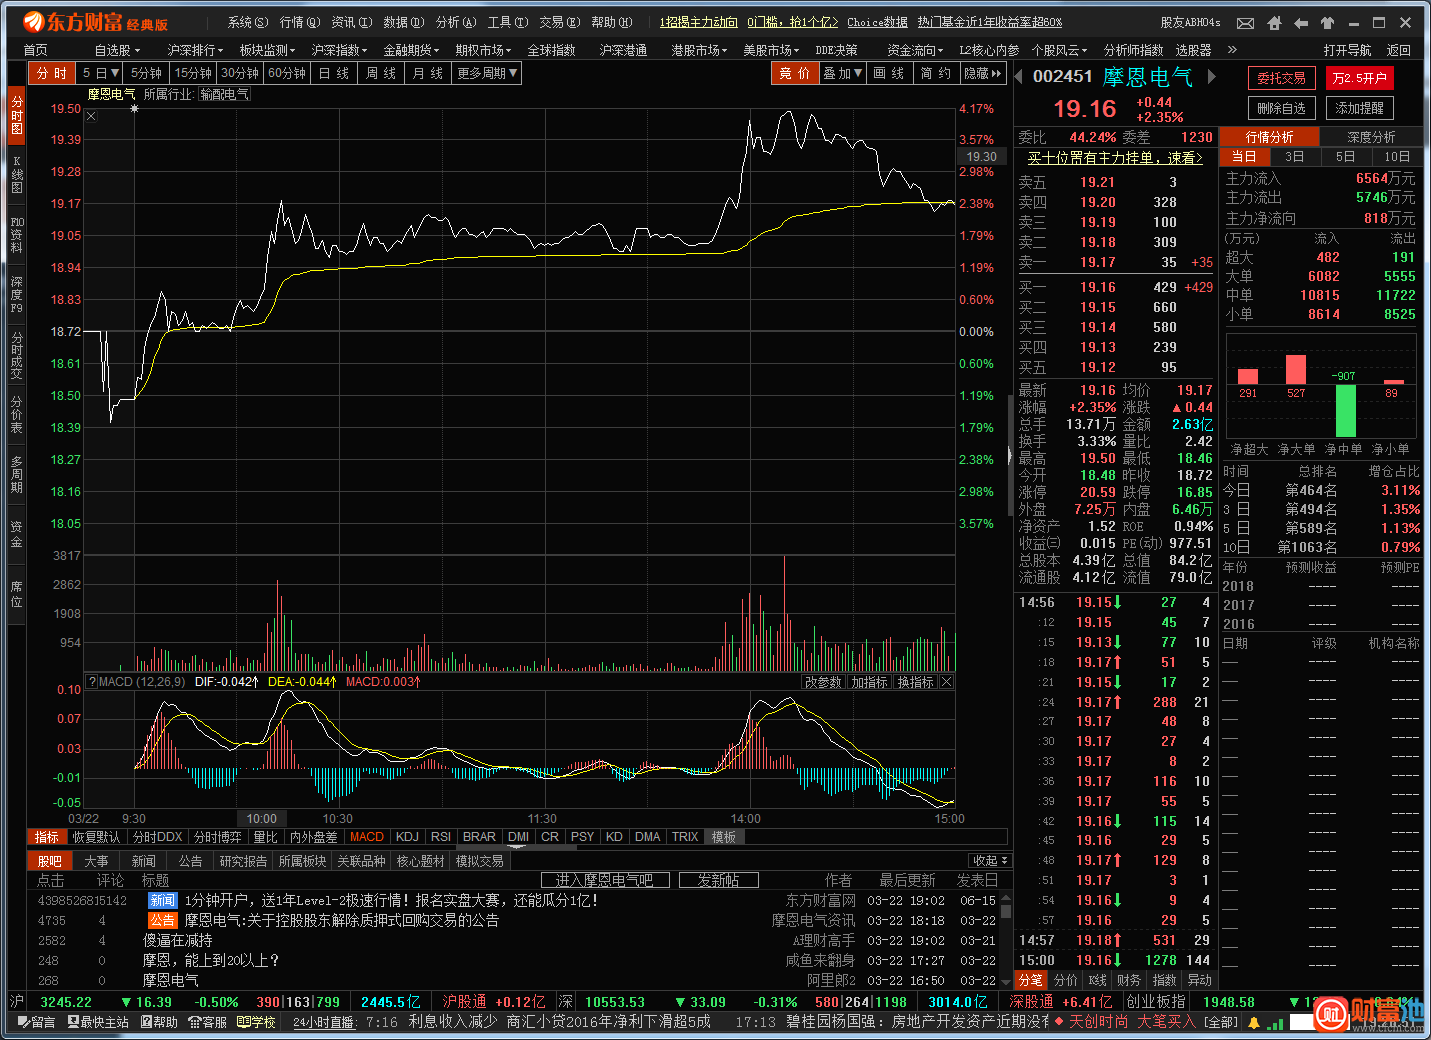The height and width of the screenshot is (1040, 1431).
Task: Click the shirt skin icon in the title bar
Action: point(1327,22)
